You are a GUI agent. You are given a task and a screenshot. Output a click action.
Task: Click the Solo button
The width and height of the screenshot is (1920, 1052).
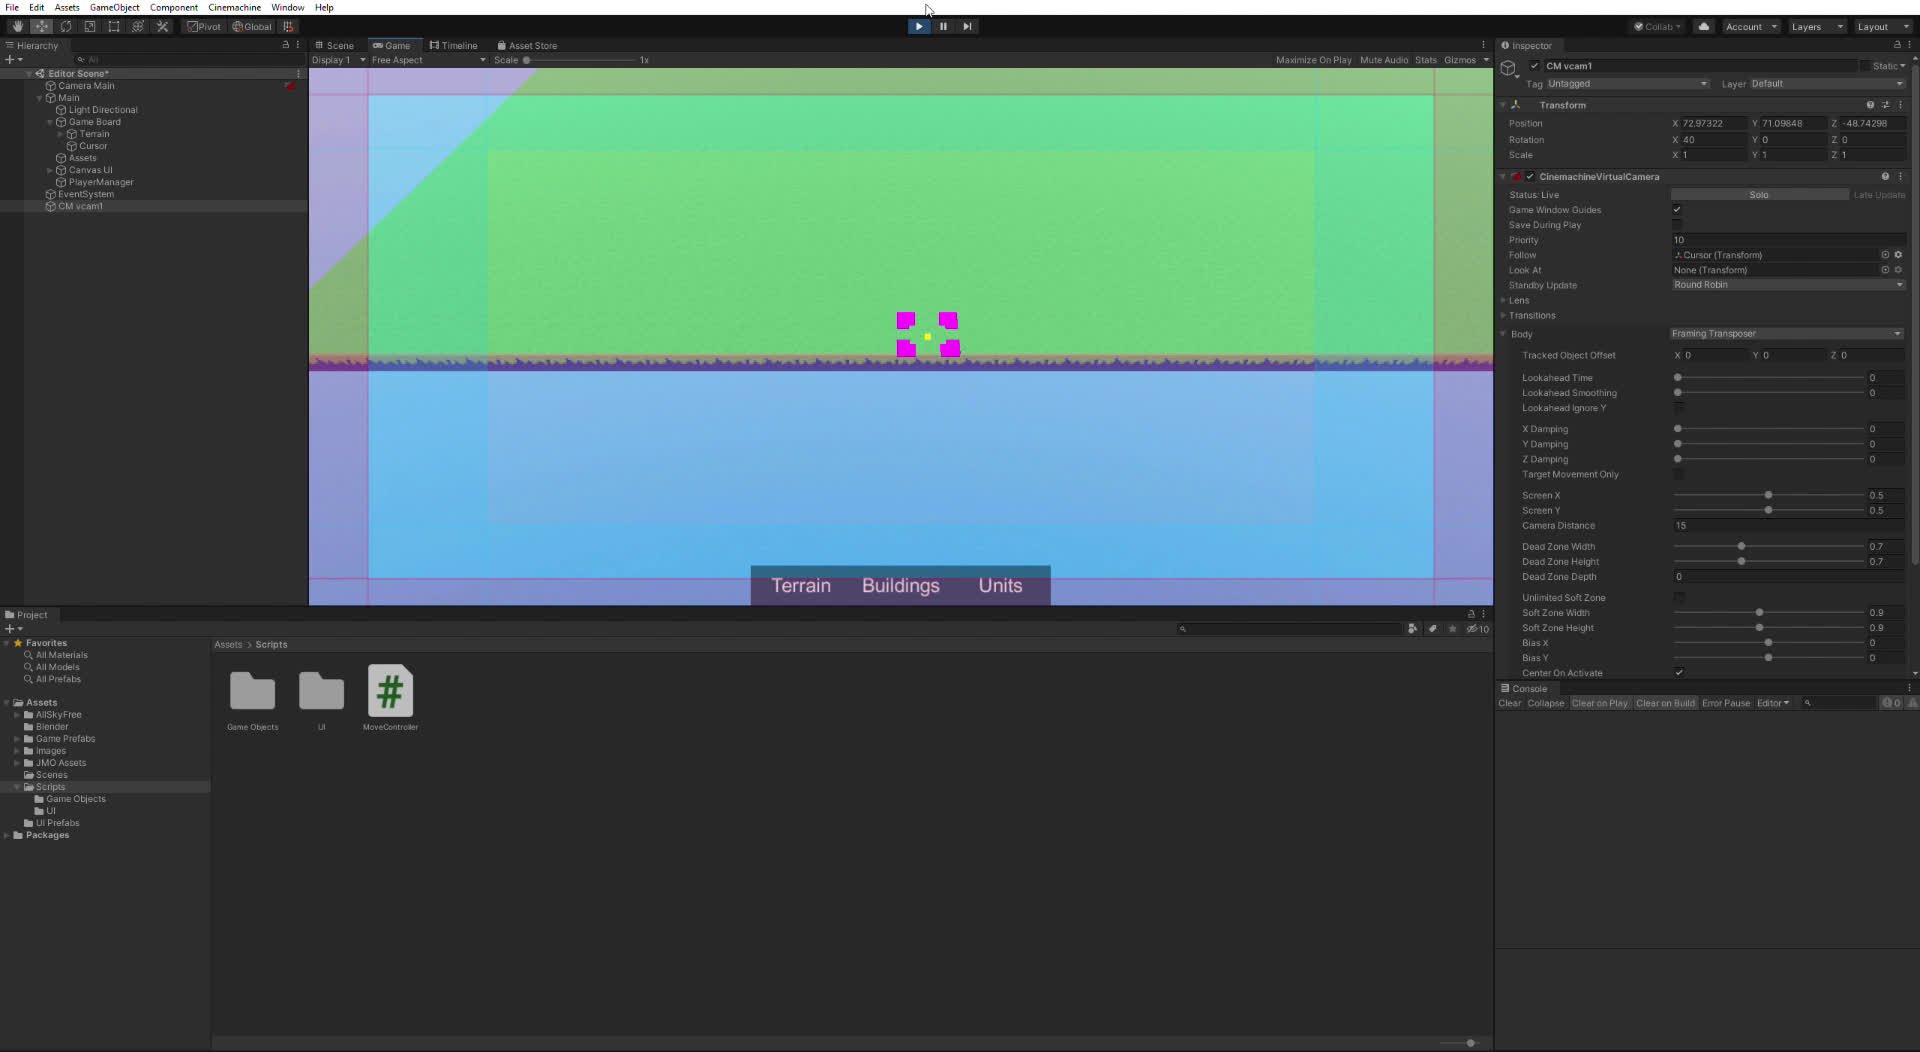1758,195
